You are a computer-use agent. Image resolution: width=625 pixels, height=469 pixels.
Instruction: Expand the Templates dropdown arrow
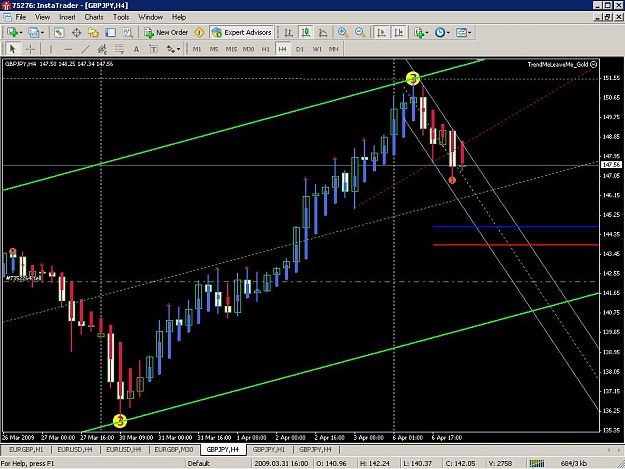tap(470, 33)
